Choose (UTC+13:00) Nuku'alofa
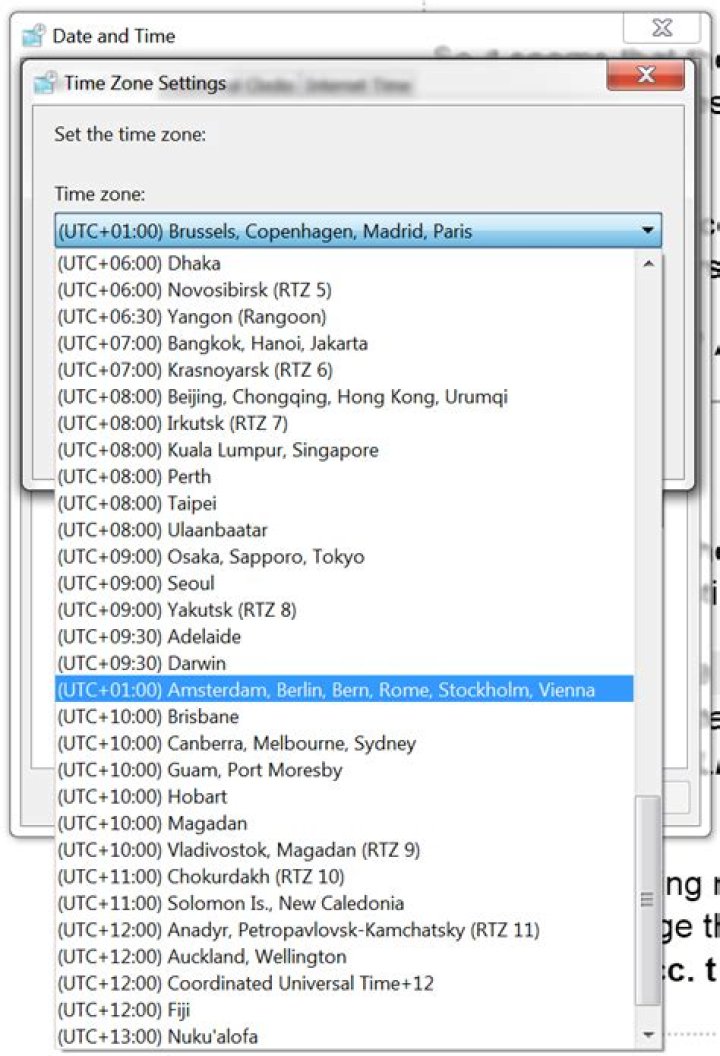The image size is (720, 1056). (x=344, y=1036)
